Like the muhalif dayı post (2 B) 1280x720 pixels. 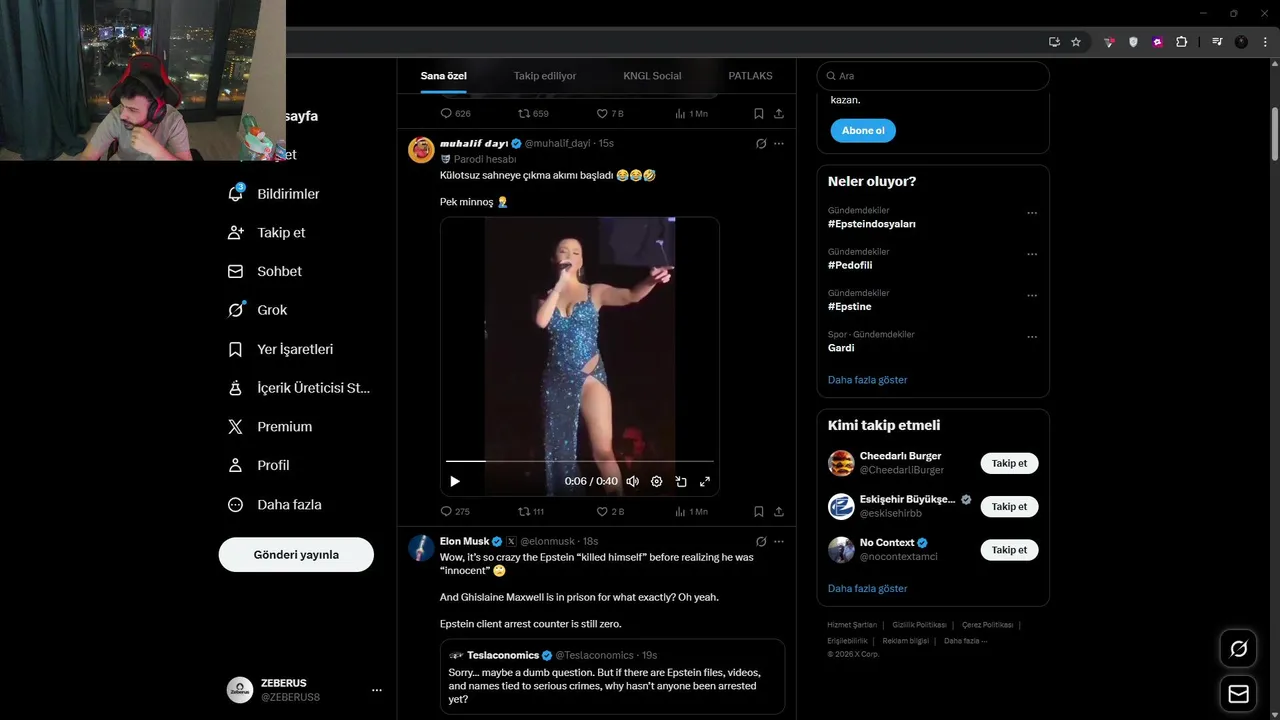(x=610, y=511)
